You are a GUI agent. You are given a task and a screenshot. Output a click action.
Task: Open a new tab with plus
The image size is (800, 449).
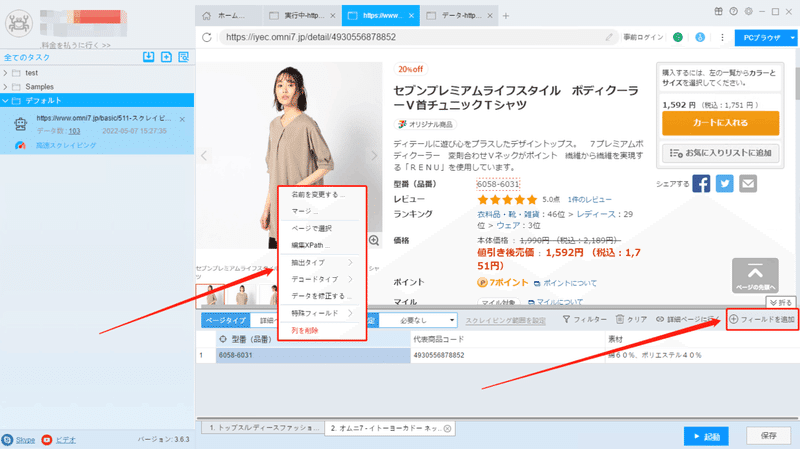[506, 16]
